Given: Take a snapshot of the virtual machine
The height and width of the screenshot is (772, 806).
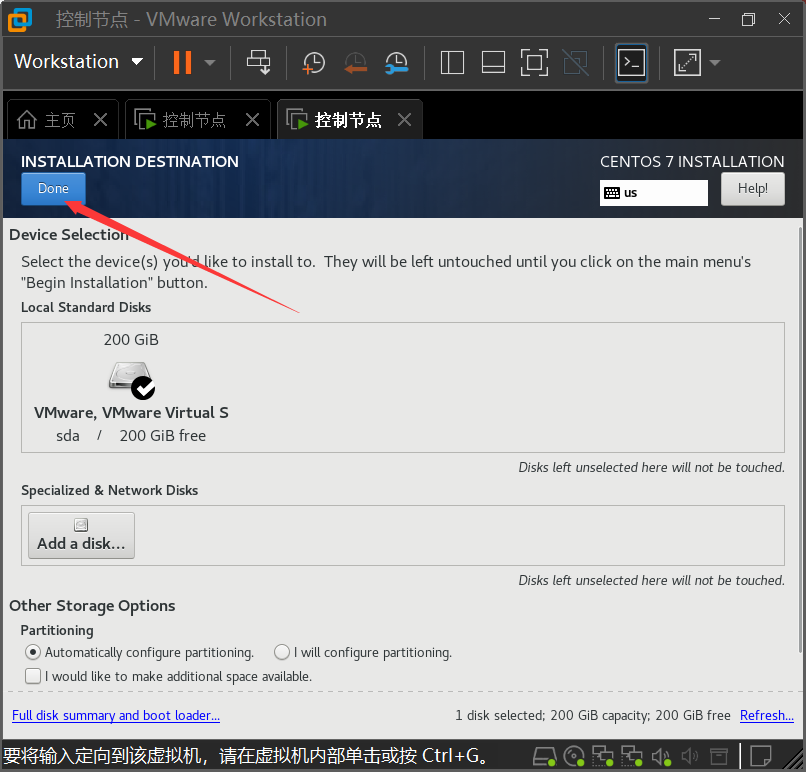Looking at the screenshot, I should click(x=313, y=62).
